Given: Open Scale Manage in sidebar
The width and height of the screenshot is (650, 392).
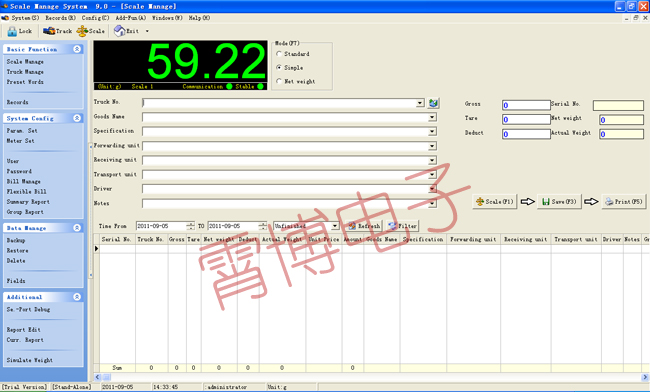Looking at the screenshot, I should (x=25, y=62).
